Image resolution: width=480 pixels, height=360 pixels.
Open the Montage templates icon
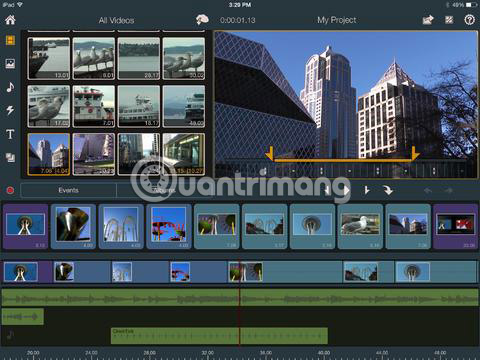[10, 157]
